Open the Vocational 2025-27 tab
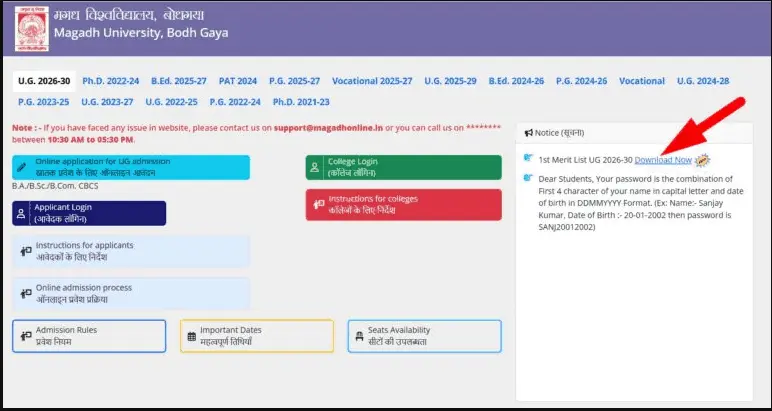The height and width of the screenshot is (411, 772). tap(372, 81)
